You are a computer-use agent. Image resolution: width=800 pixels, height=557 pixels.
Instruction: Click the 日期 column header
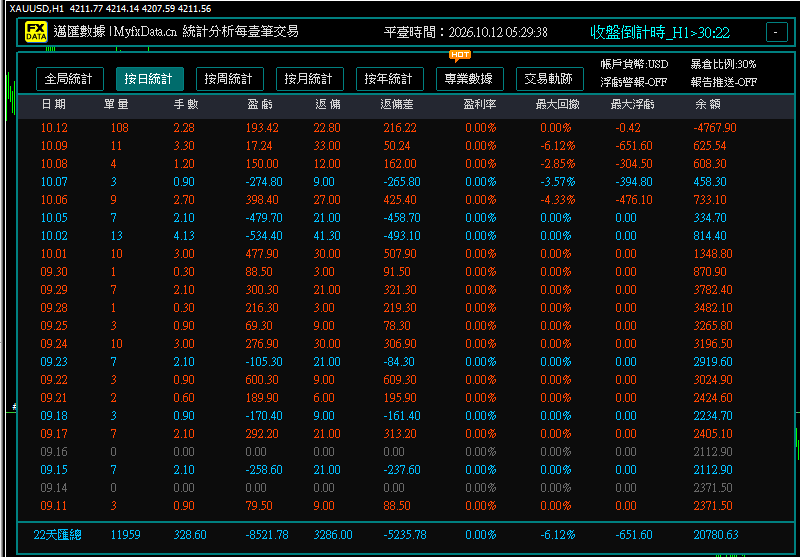54,105
